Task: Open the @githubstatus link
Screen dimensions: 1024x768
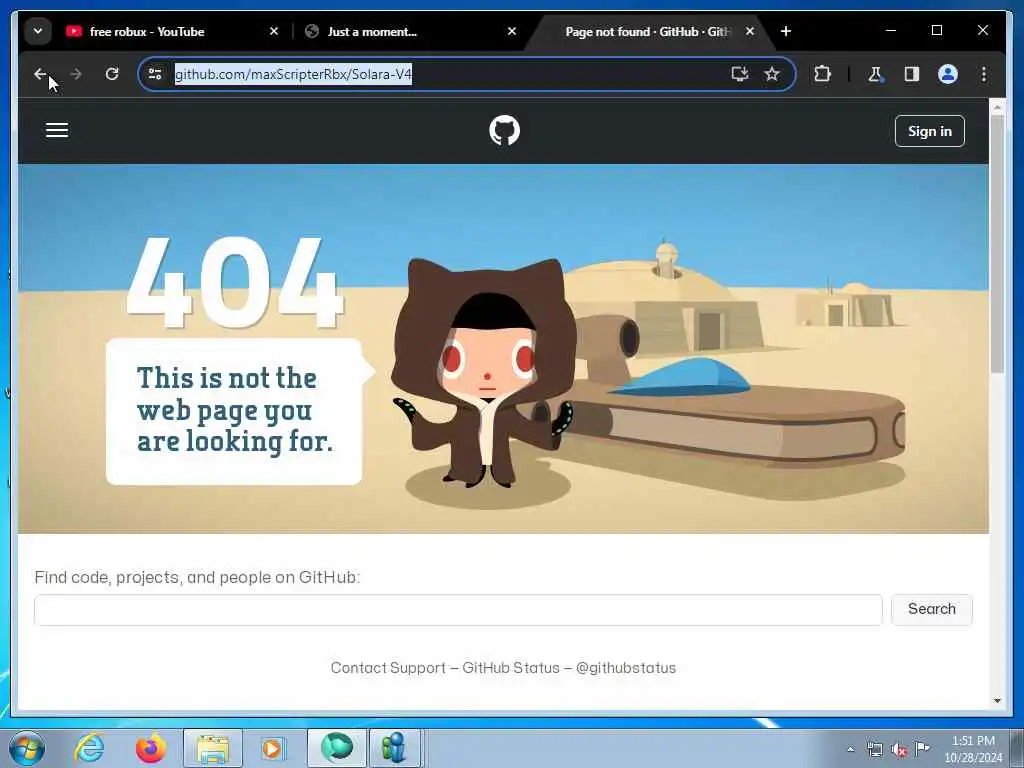Action: (x=626, y=668)
